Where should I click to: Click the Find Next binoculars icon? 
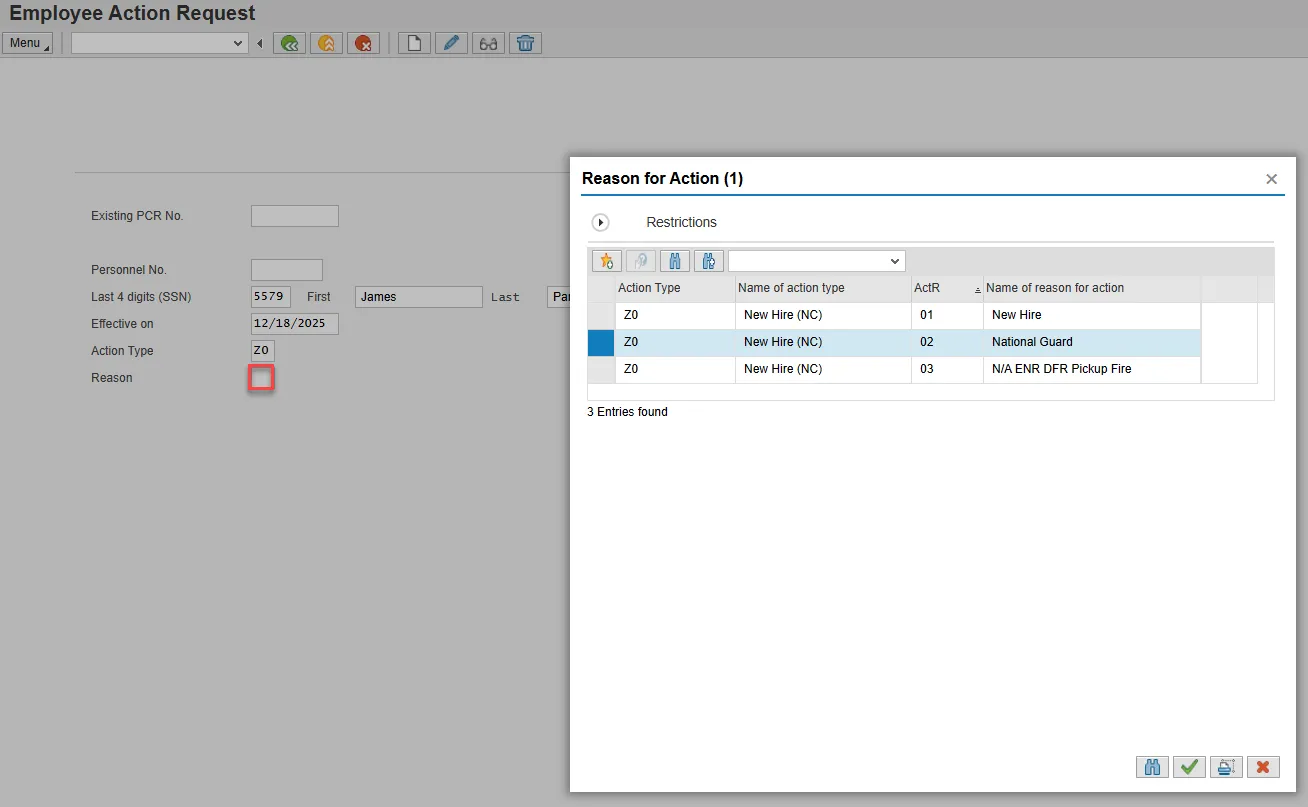[x=708, y=261]
